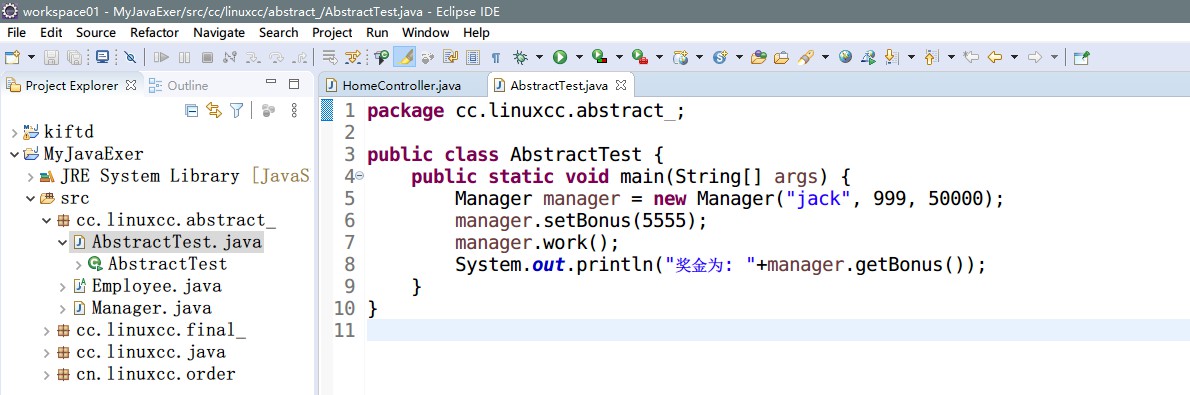1190x395 pixels.
Task: Click the Open Perspective icon
Action: (1081, 57)
